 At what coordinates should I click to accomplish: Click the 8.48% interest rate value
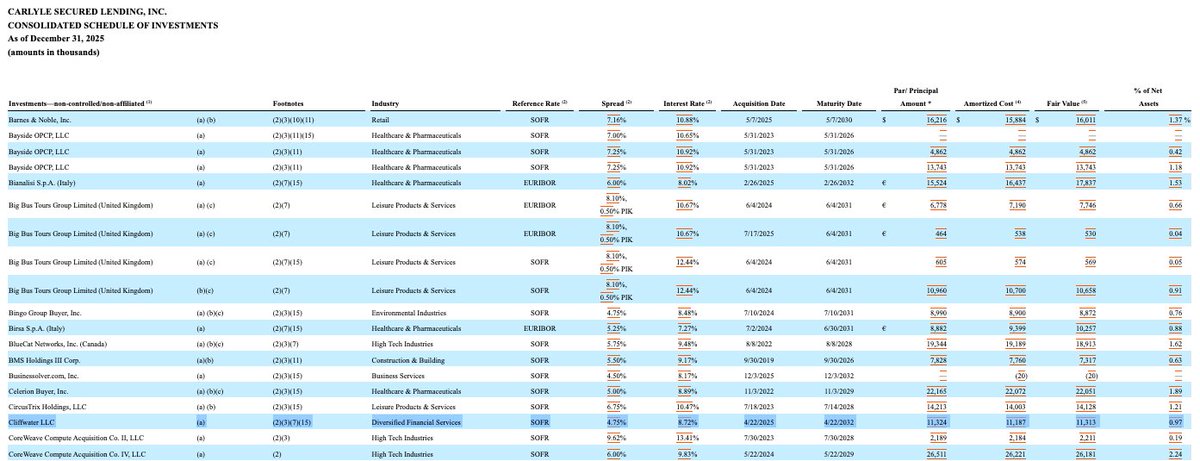(689, 312)
